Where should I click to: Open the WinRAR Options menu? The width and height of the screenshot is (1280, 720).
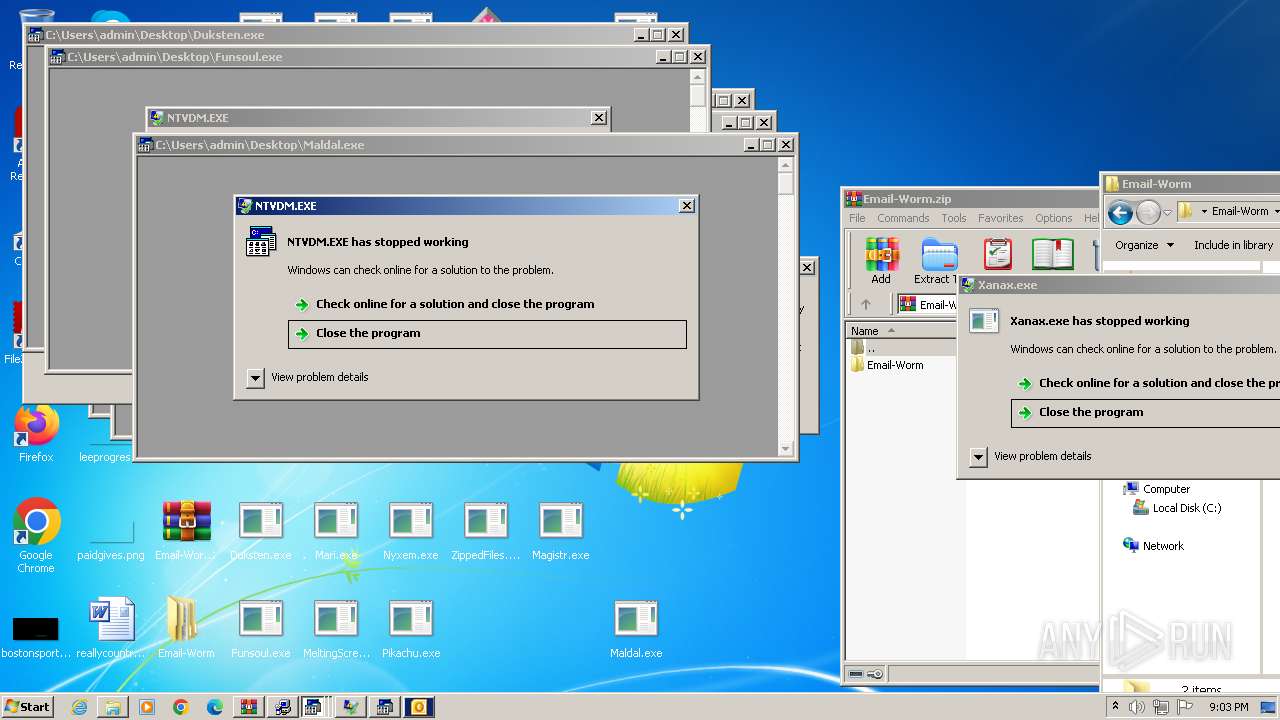(x=1053, y=218)
